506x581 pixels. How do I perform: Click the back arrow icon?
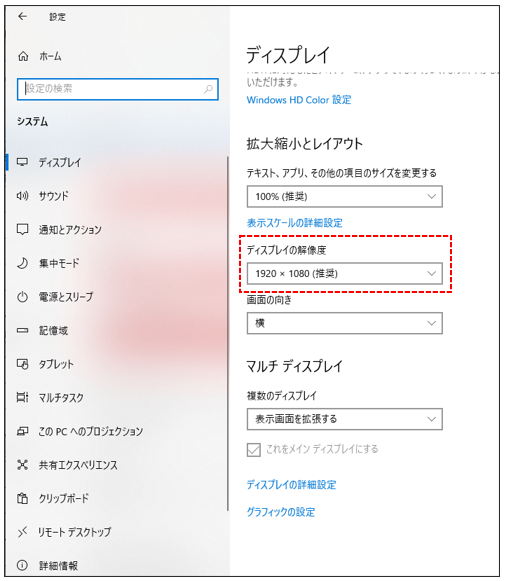pos(23,16)
